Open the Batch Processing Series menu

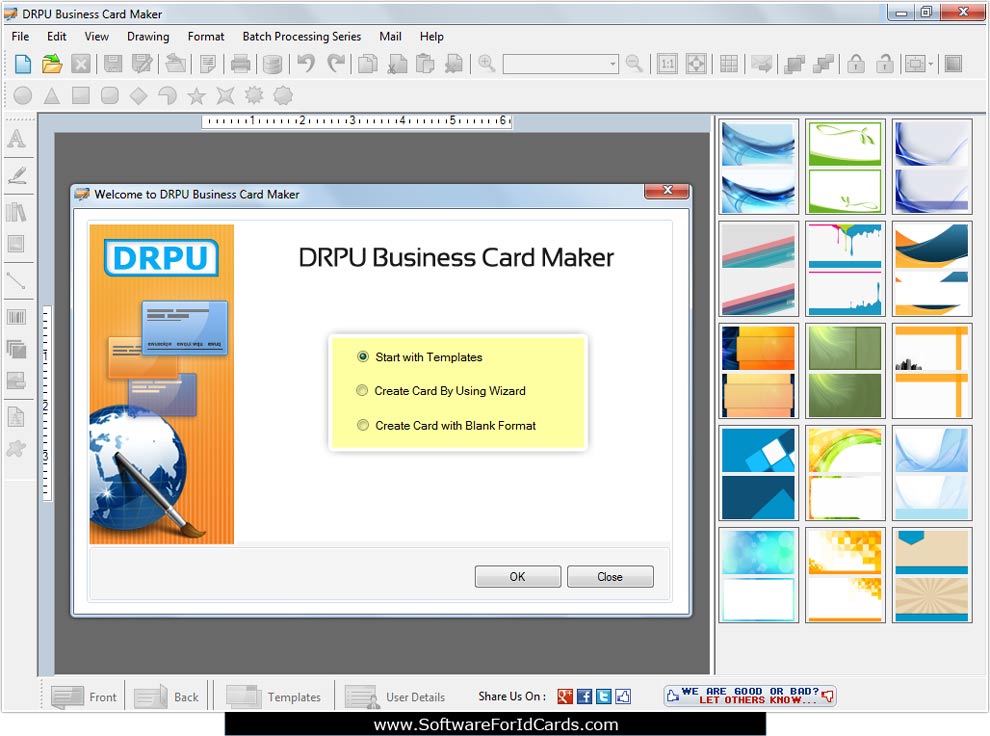[302, 37]
